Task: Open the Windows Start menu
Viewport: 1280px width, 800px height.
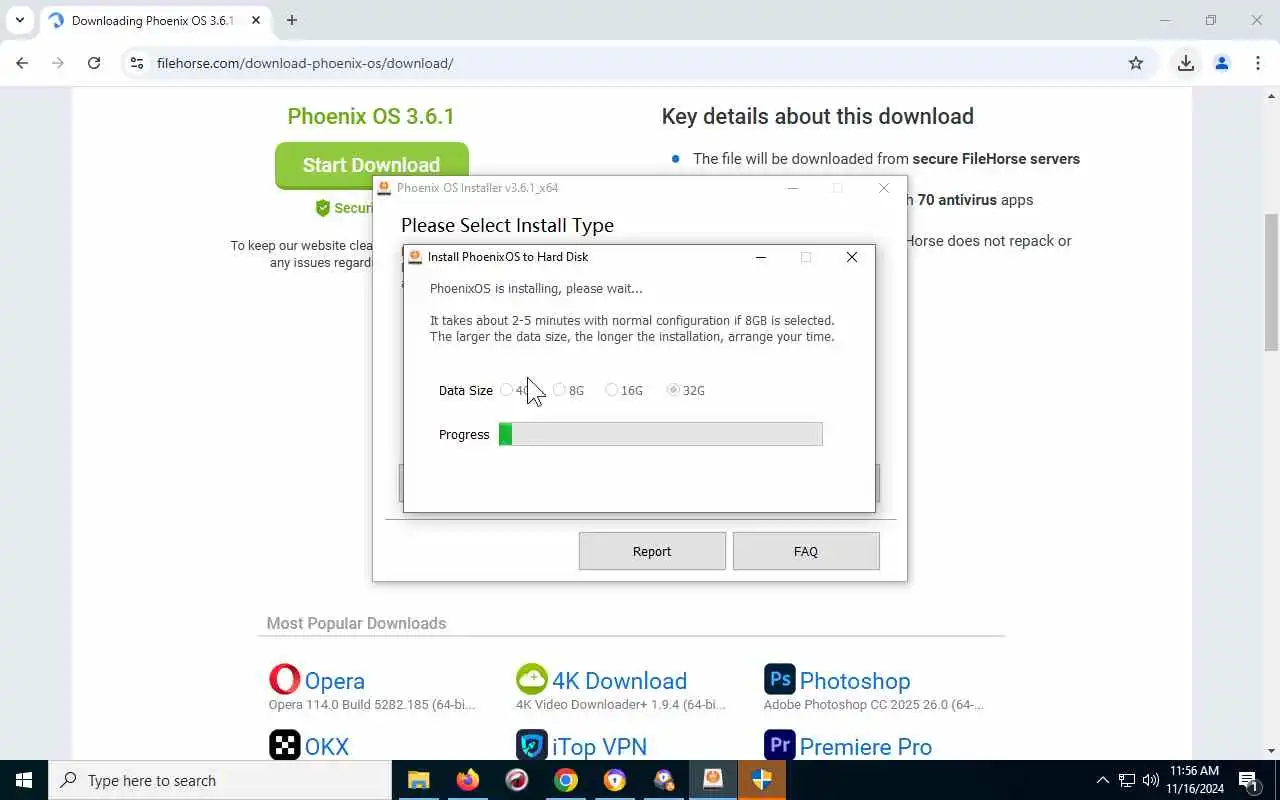Action: [x=24, y=780]
